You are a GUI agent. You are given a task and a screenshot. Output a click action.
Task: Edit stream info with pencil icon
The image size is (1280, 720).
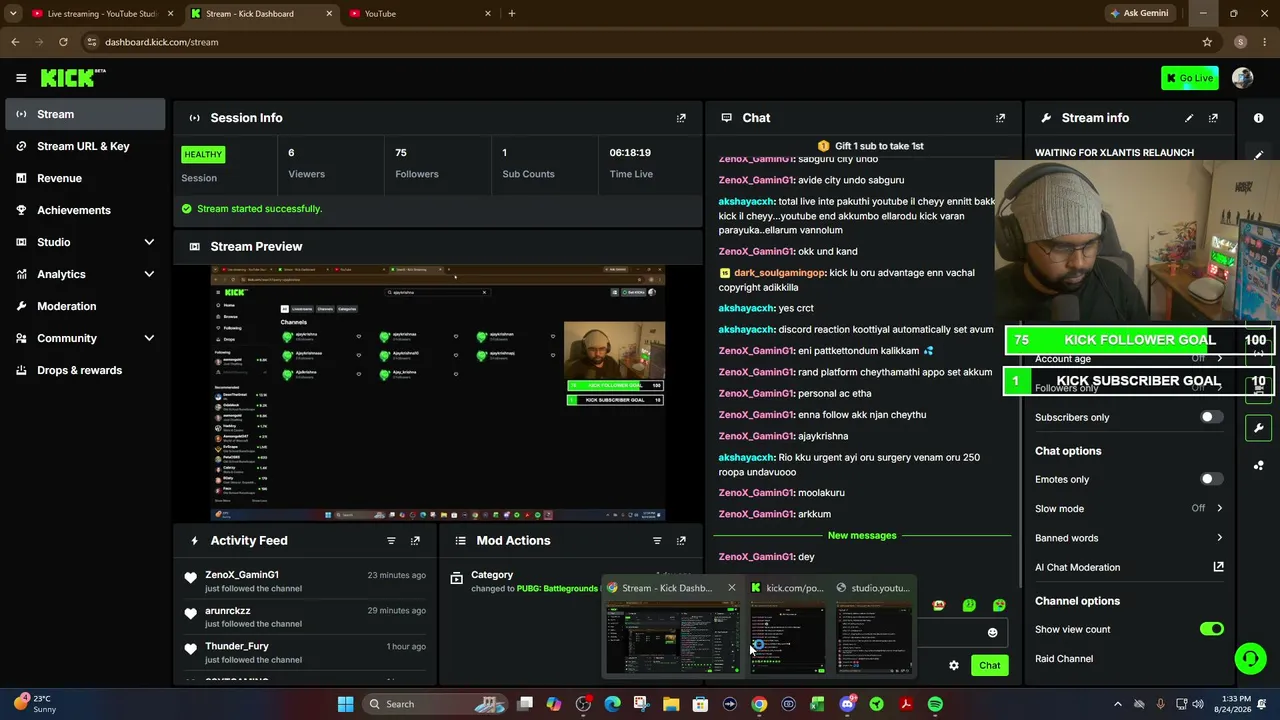point(1189,118)
